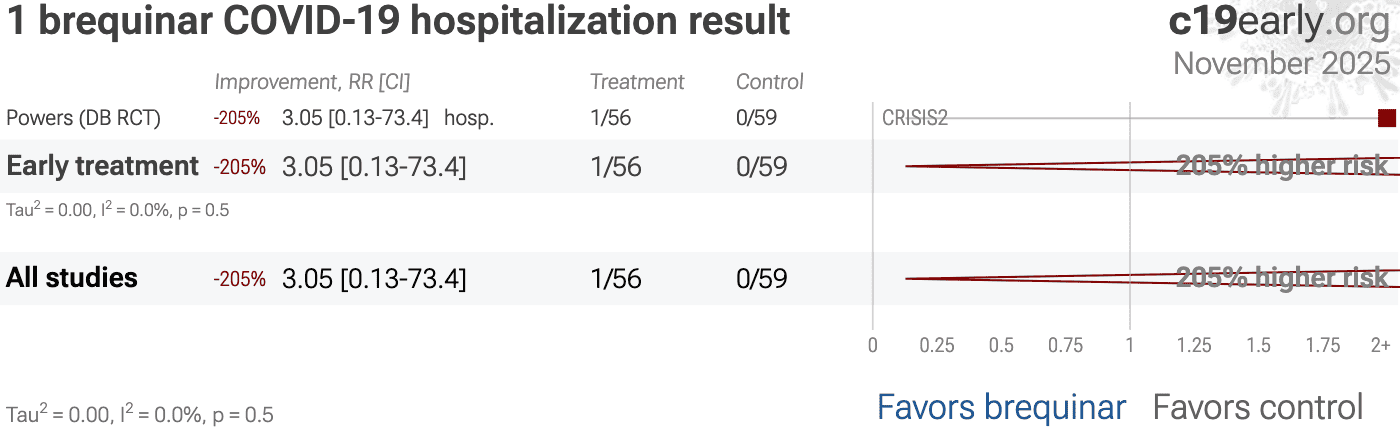The image size is (1400, 429).
Task: Open the c19early.org site logo
Action: (1279, 22)
